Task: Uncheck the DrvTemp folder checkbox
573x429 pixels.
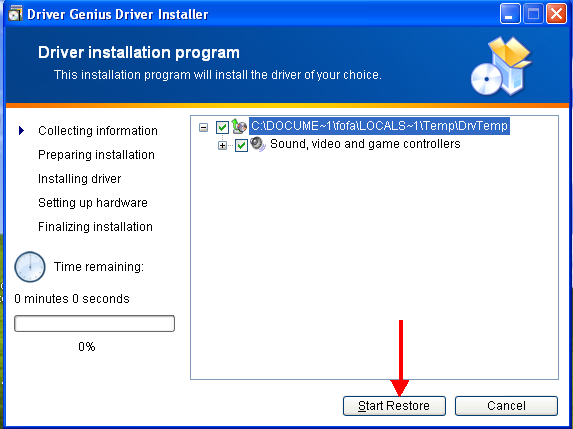Action: (222, 127)
